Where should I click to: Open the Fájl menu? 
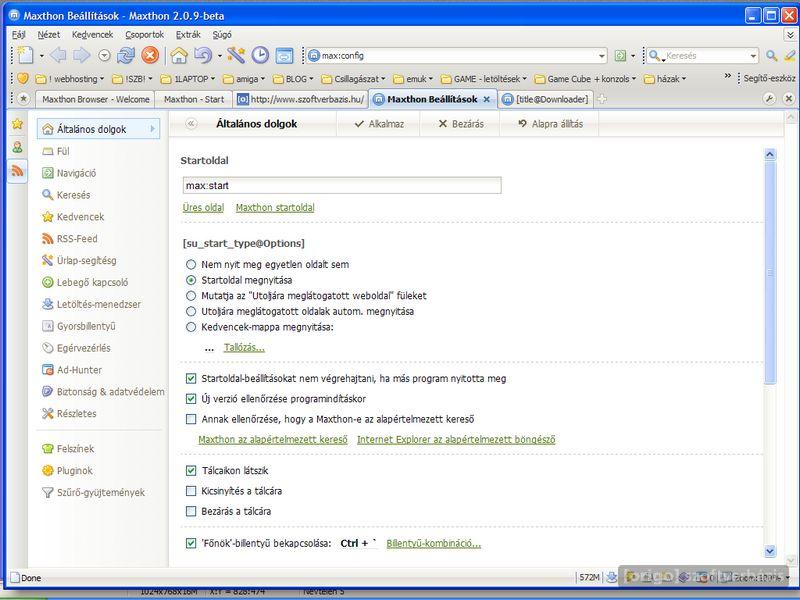point(18,35)
